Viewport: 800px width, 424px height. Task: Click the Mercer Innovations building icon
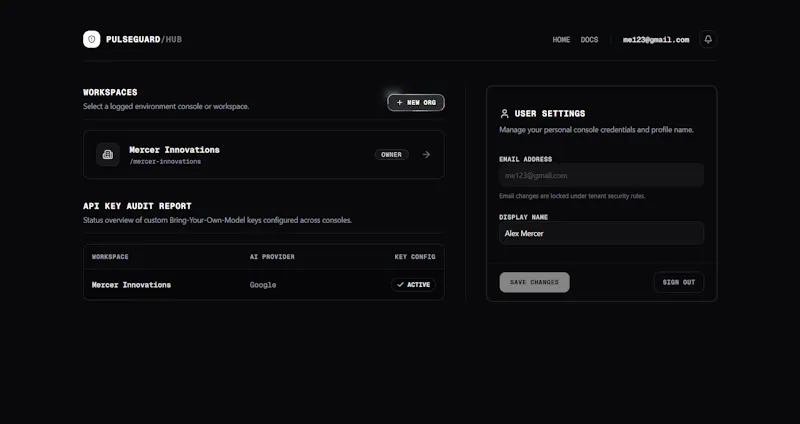click(x=108, y=155)
